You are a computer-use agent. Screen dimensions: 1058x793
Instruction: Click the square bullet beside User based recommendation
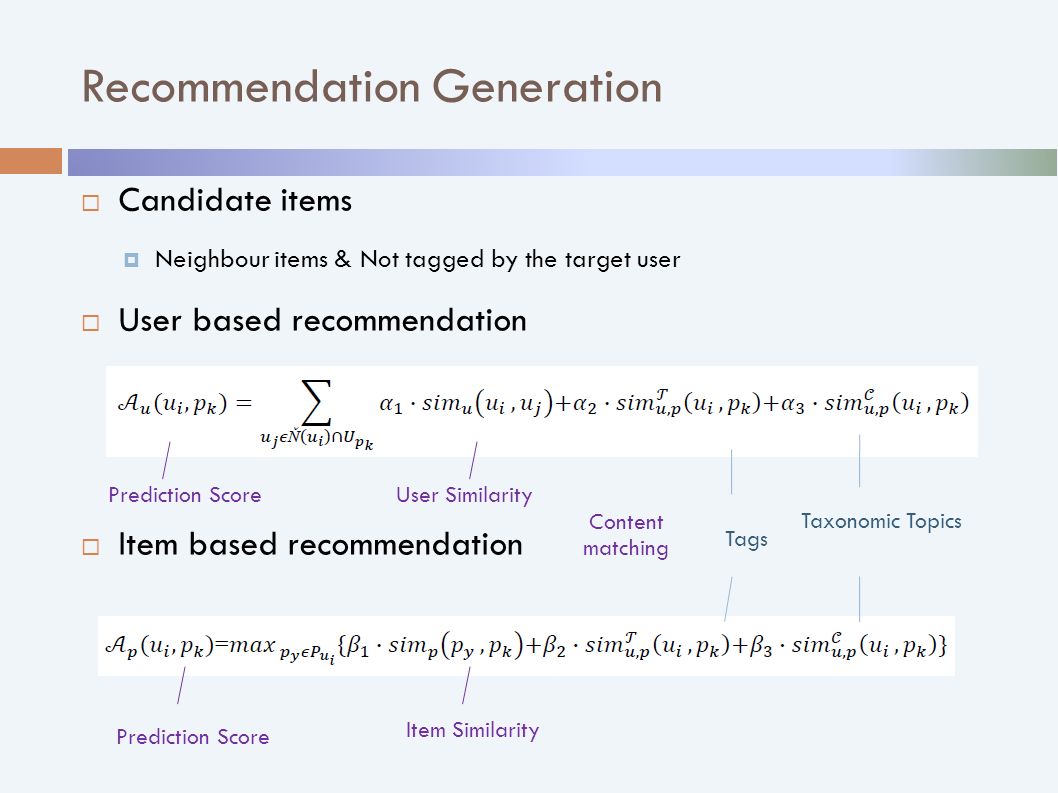(x=90, y=323)
